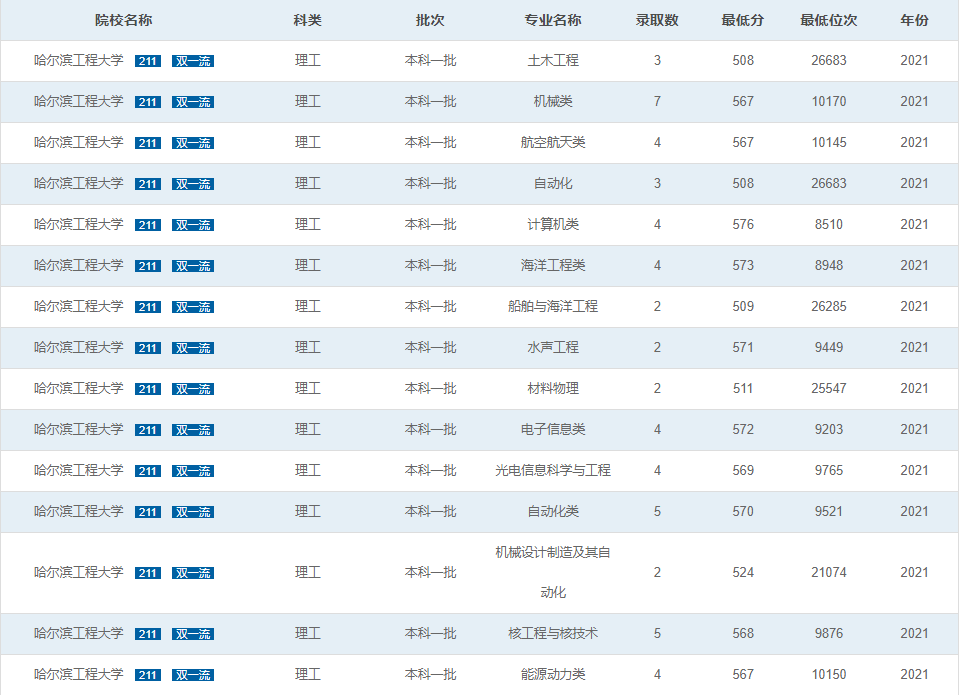The height and width of the screenshot is (695, 961).
Task: Click the 双一流 badge in the 光电信息科学与工程 row
Action: [x=192, y=471]
